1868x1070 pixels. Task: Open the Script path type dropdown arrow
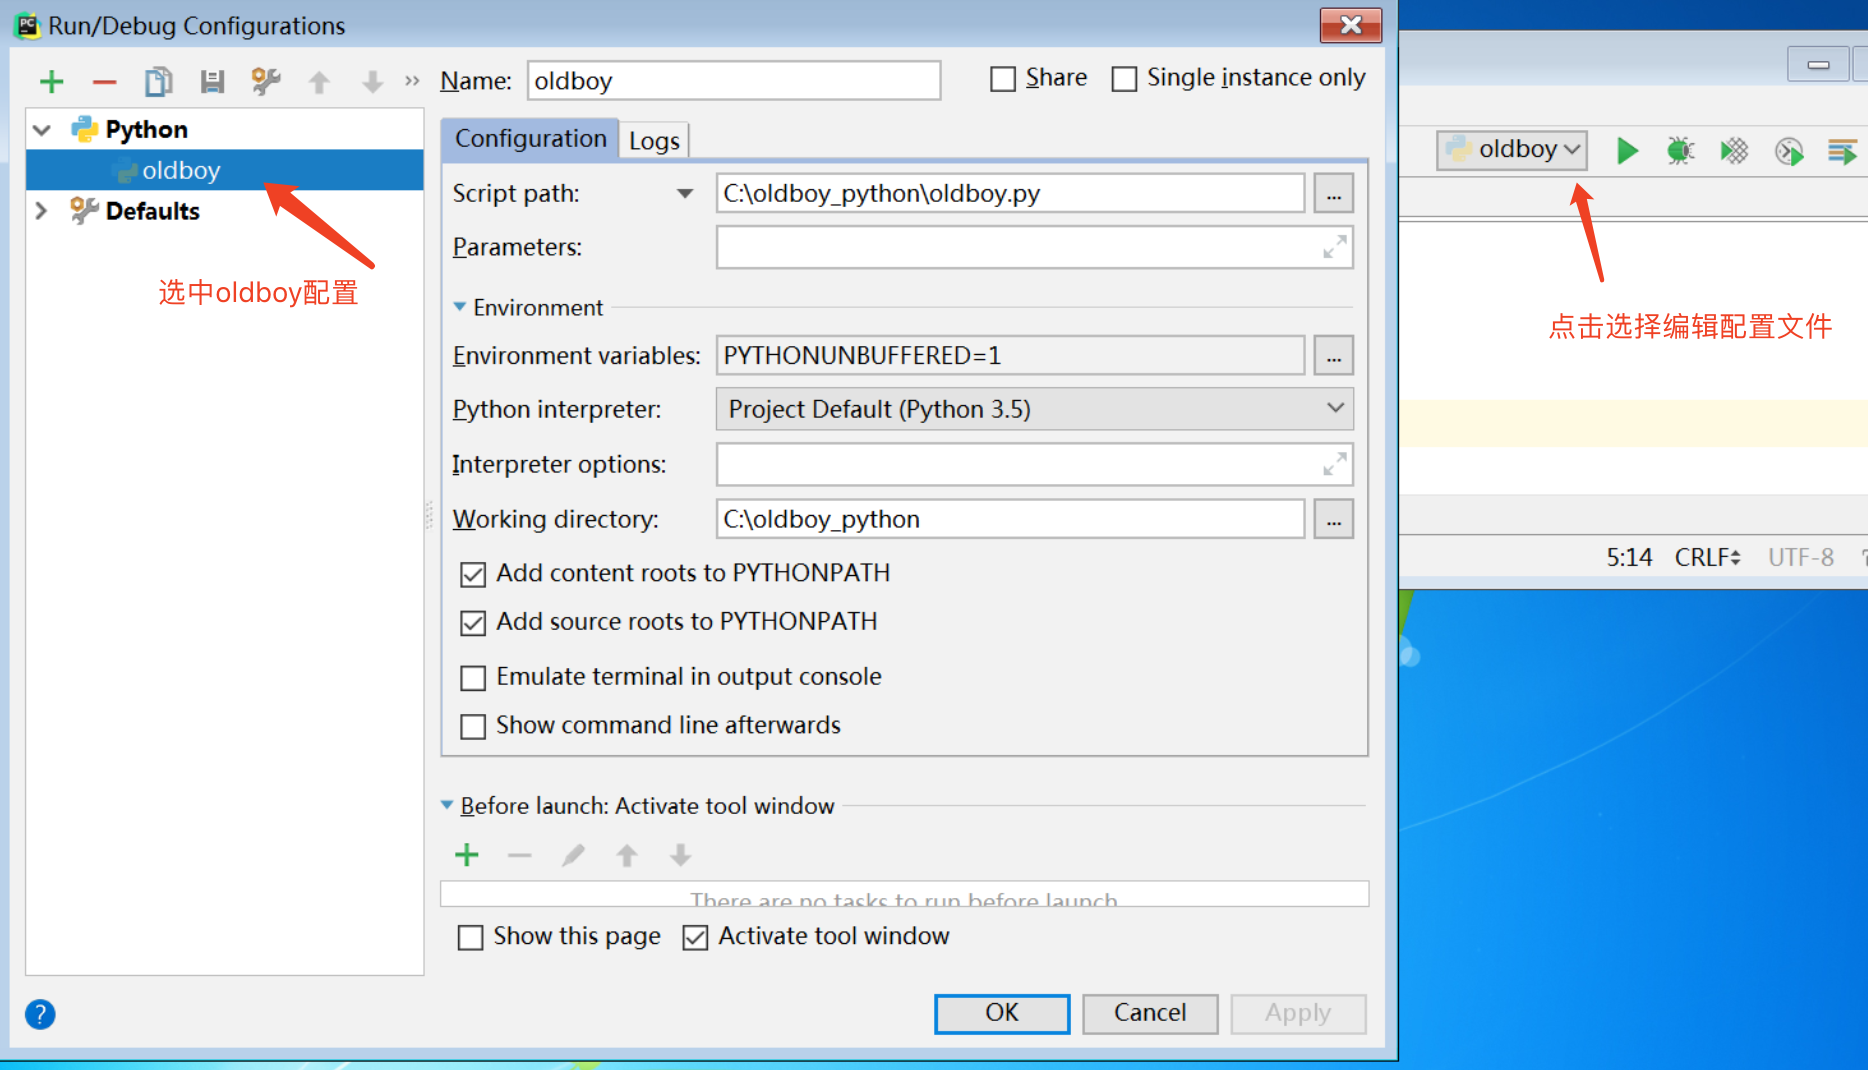685,193
